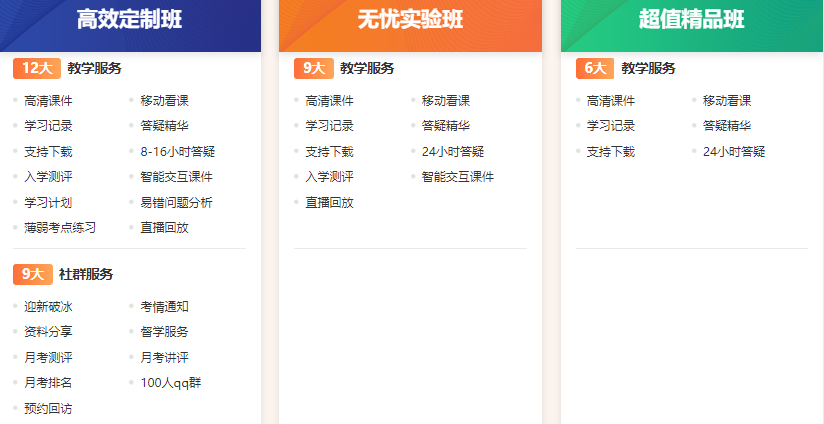Screen dimensions: 824x424
Task: Click the 迎新破冰 community service
Action: [x=48, y=307]
